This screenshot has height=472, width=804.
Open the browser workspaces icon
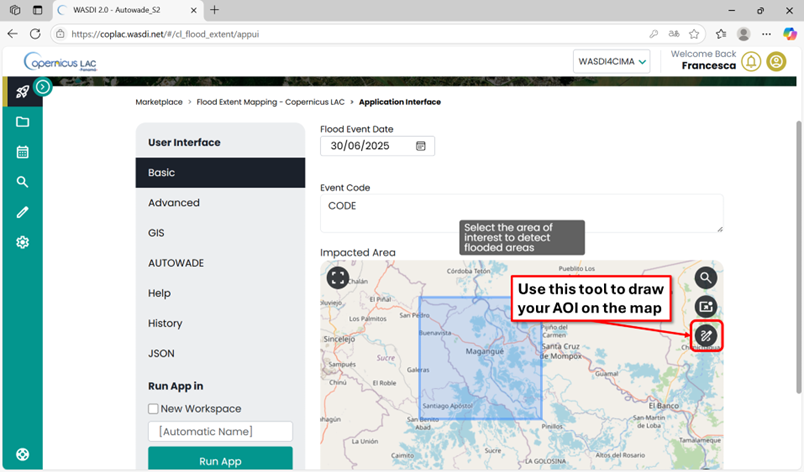click(15, 10)
